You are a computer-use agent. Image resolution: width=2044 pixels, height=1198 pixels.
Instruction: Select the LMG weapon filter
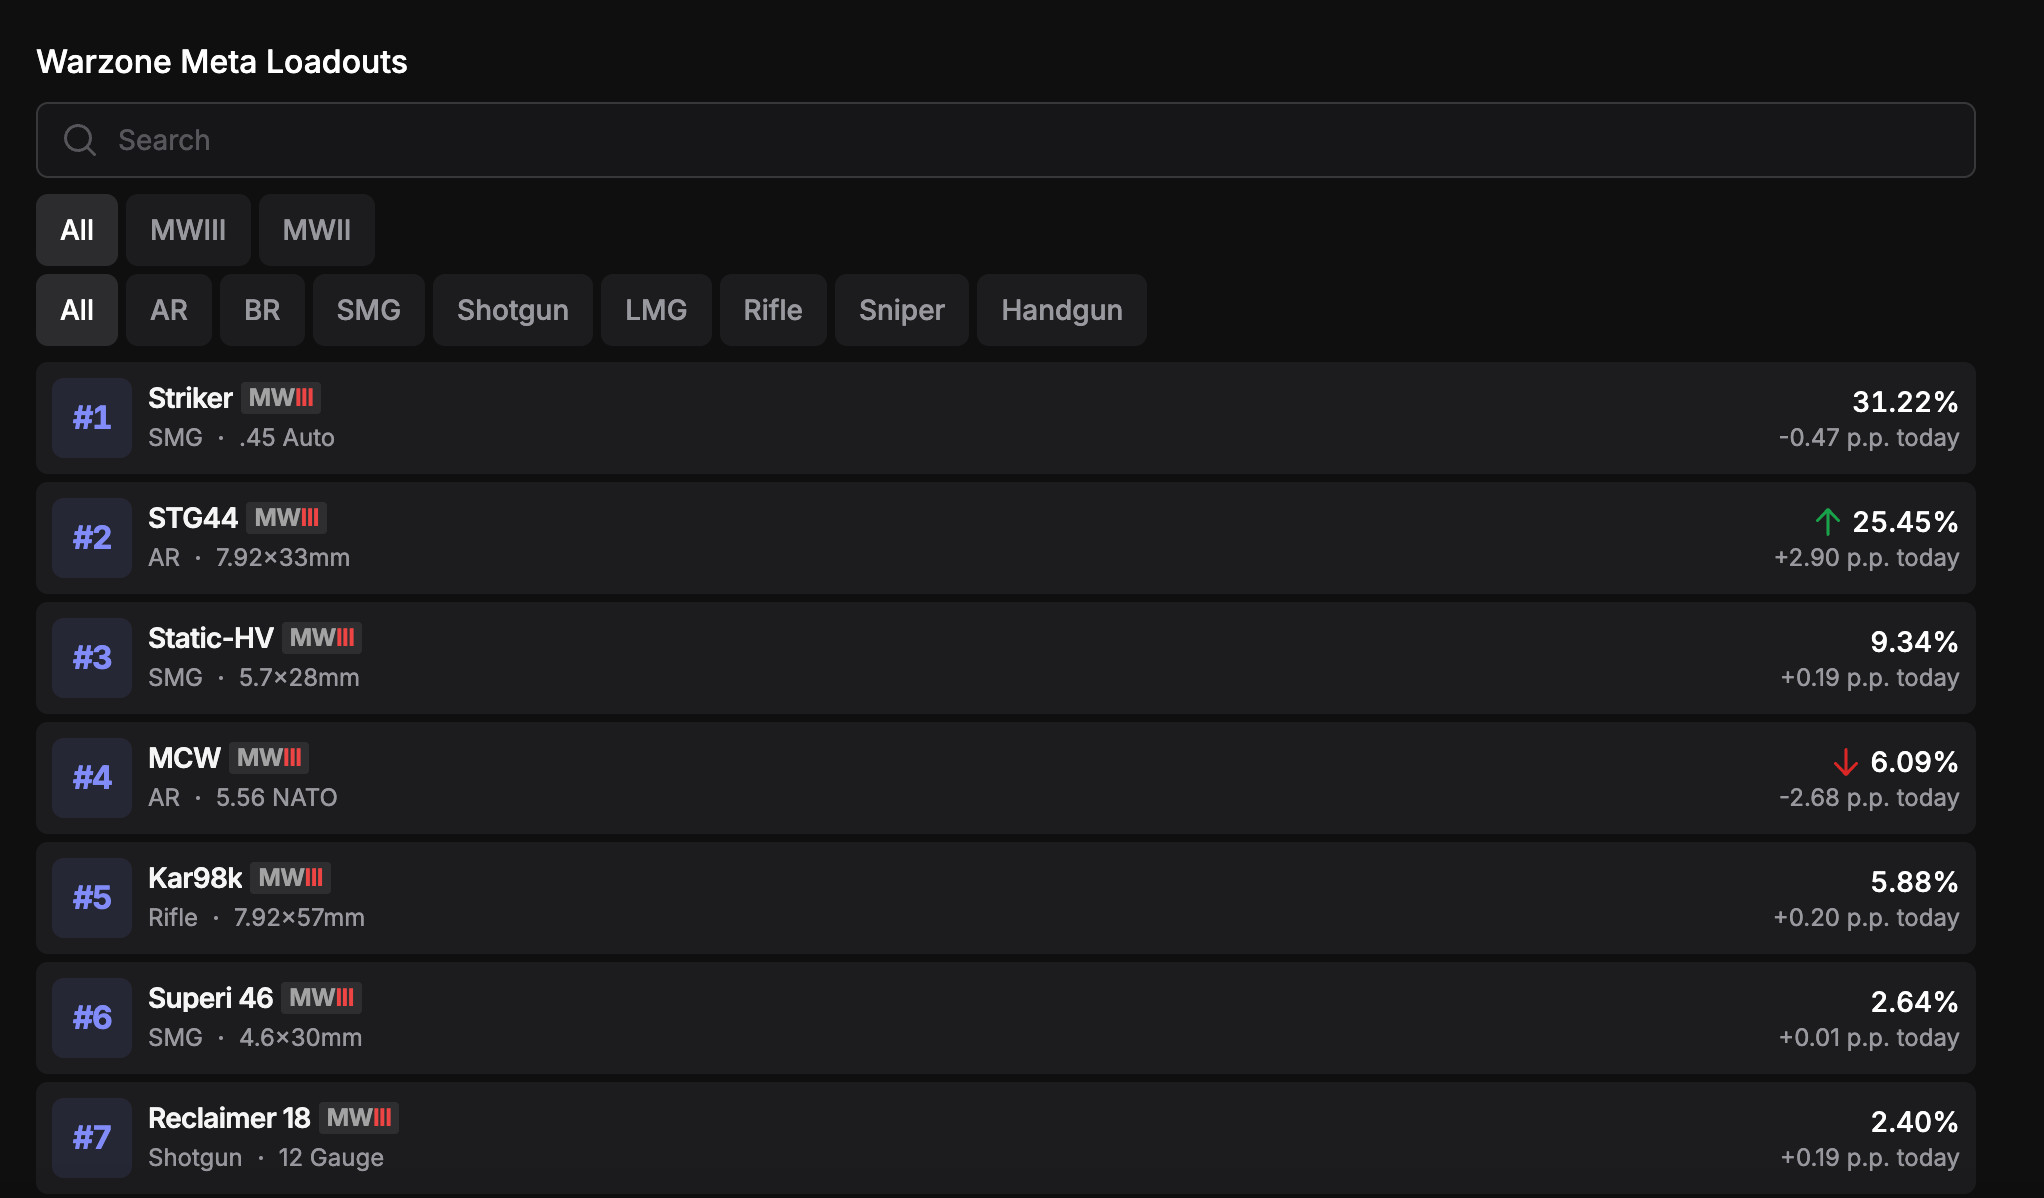(x=656, y=310)
